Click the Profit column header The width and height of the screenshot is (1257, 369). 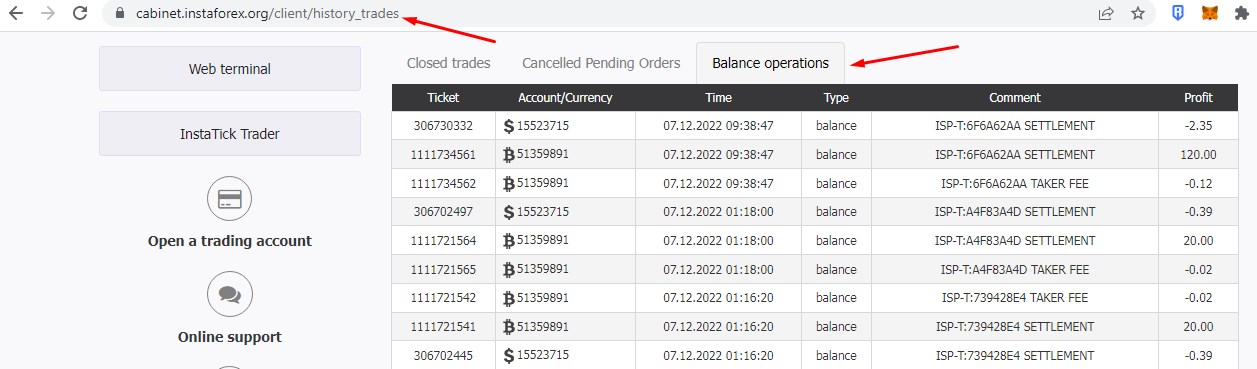1198,98
